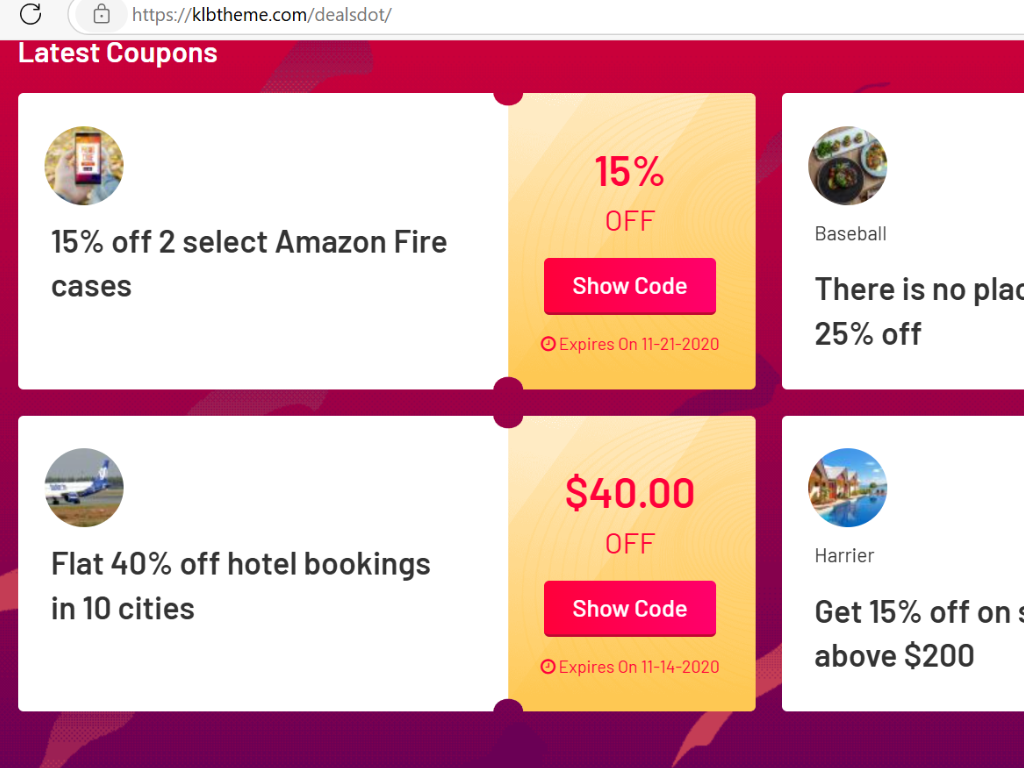Click the URL in the address bar

pos(261,14)
